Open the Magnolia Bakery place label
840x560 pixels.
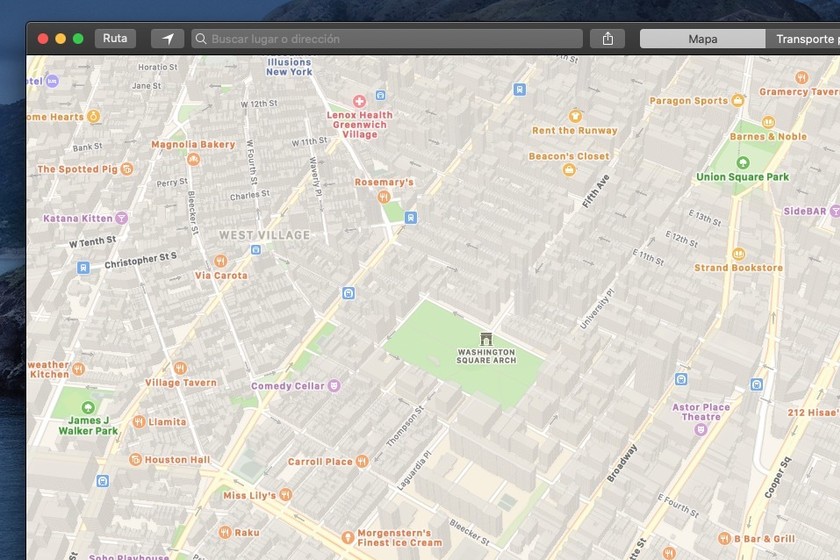(x=193, y=144)
